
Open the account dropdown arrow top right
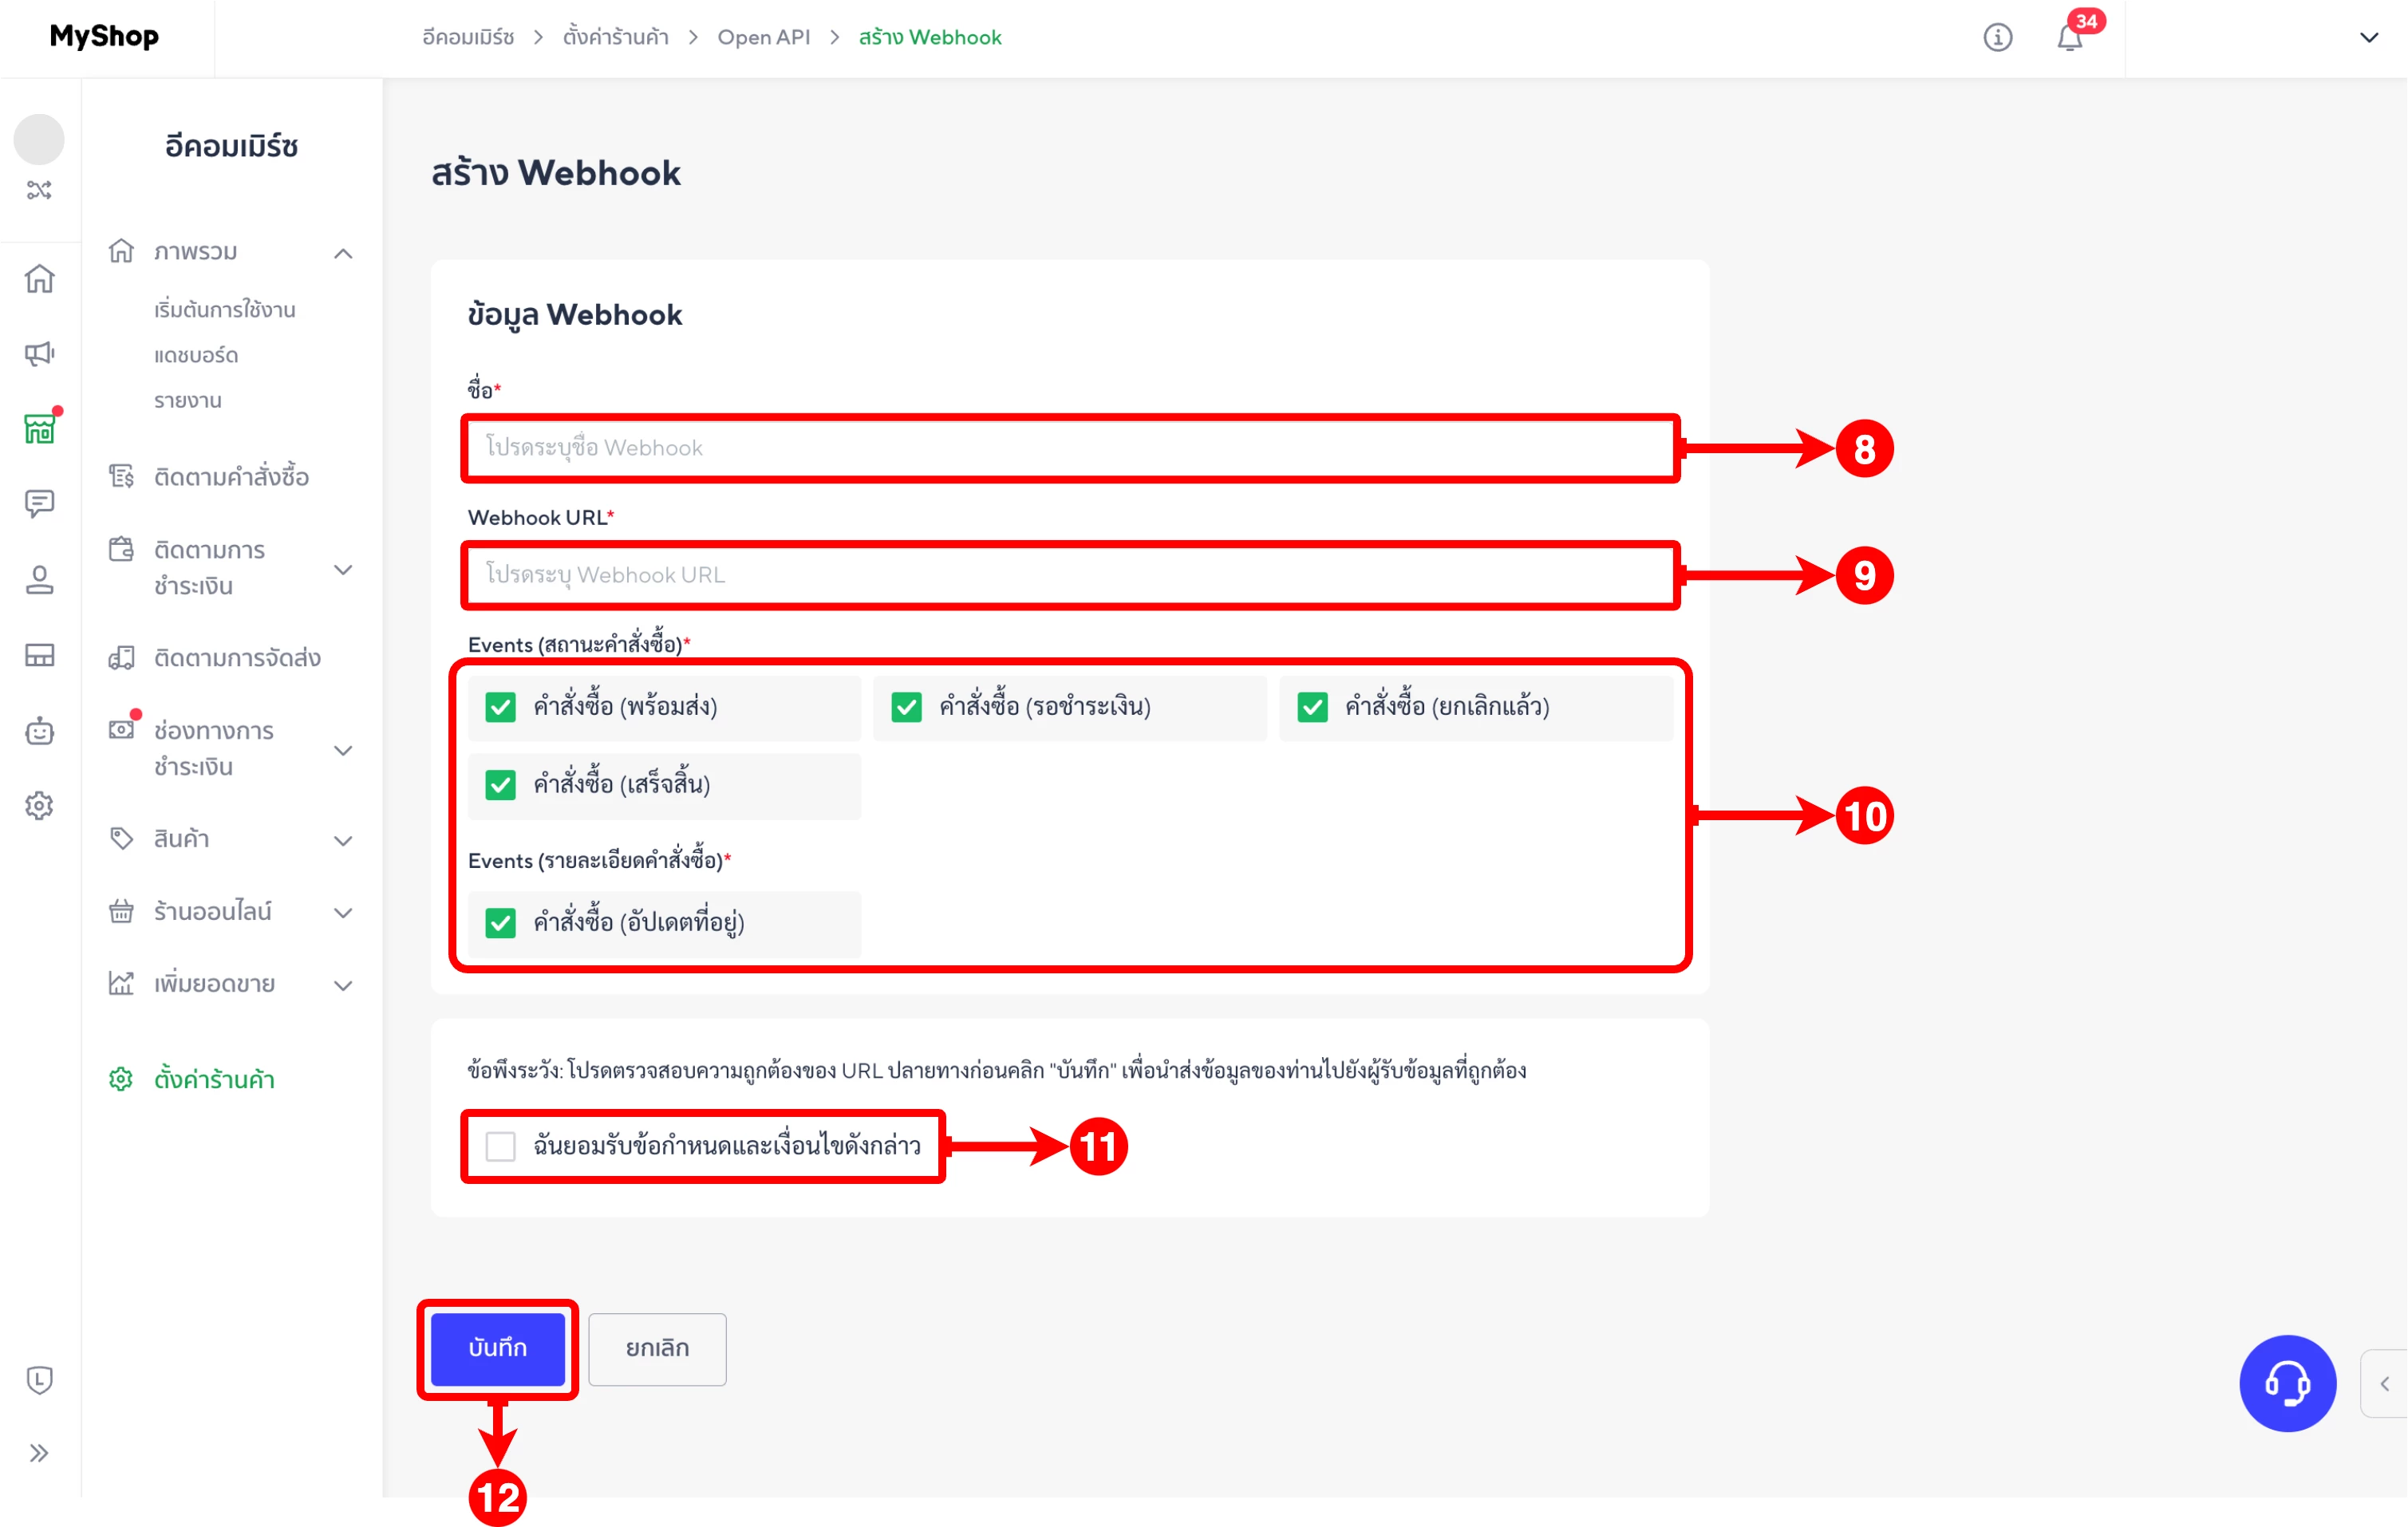tap(2369, 38)
